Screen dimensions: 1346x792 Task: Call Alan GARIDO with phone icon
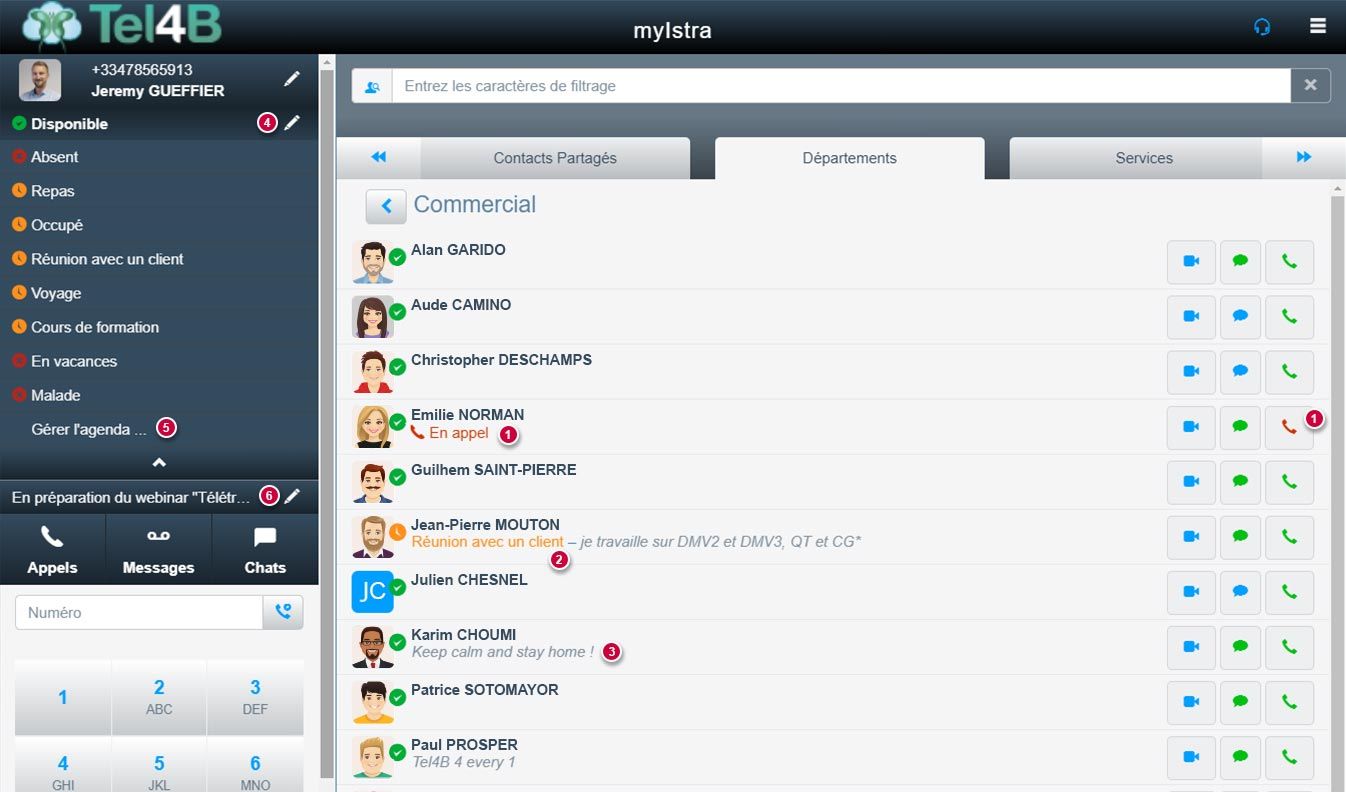click(x=1289, y=262)
